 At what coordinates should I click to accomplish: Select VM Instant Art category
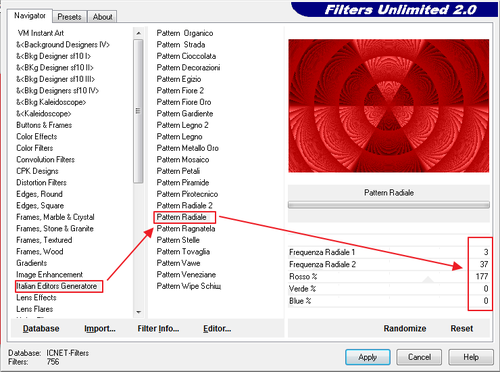41,33
